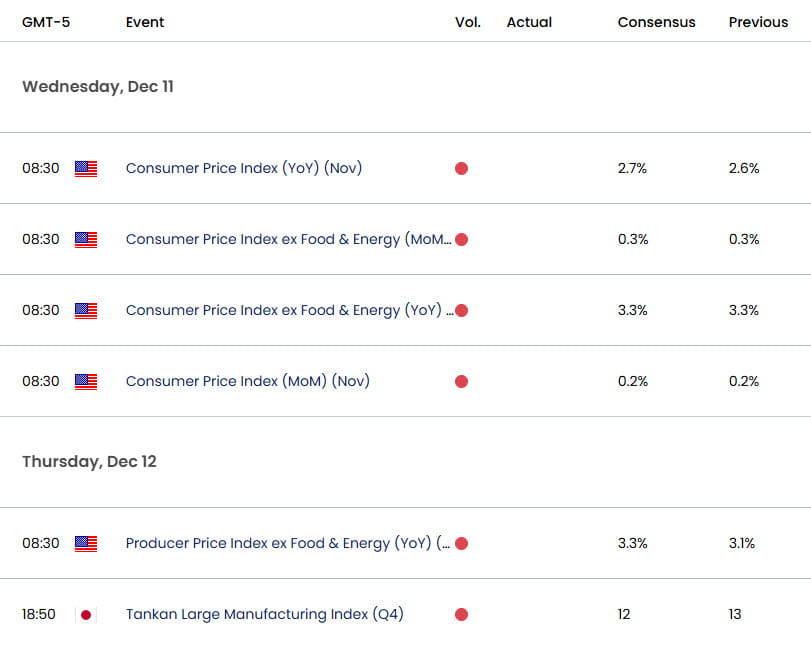Click the US flag on CPI ex Food & Energy (YoY)
Image resolution: width=811 pixels, height=648 pixels.
click(86, 310)
